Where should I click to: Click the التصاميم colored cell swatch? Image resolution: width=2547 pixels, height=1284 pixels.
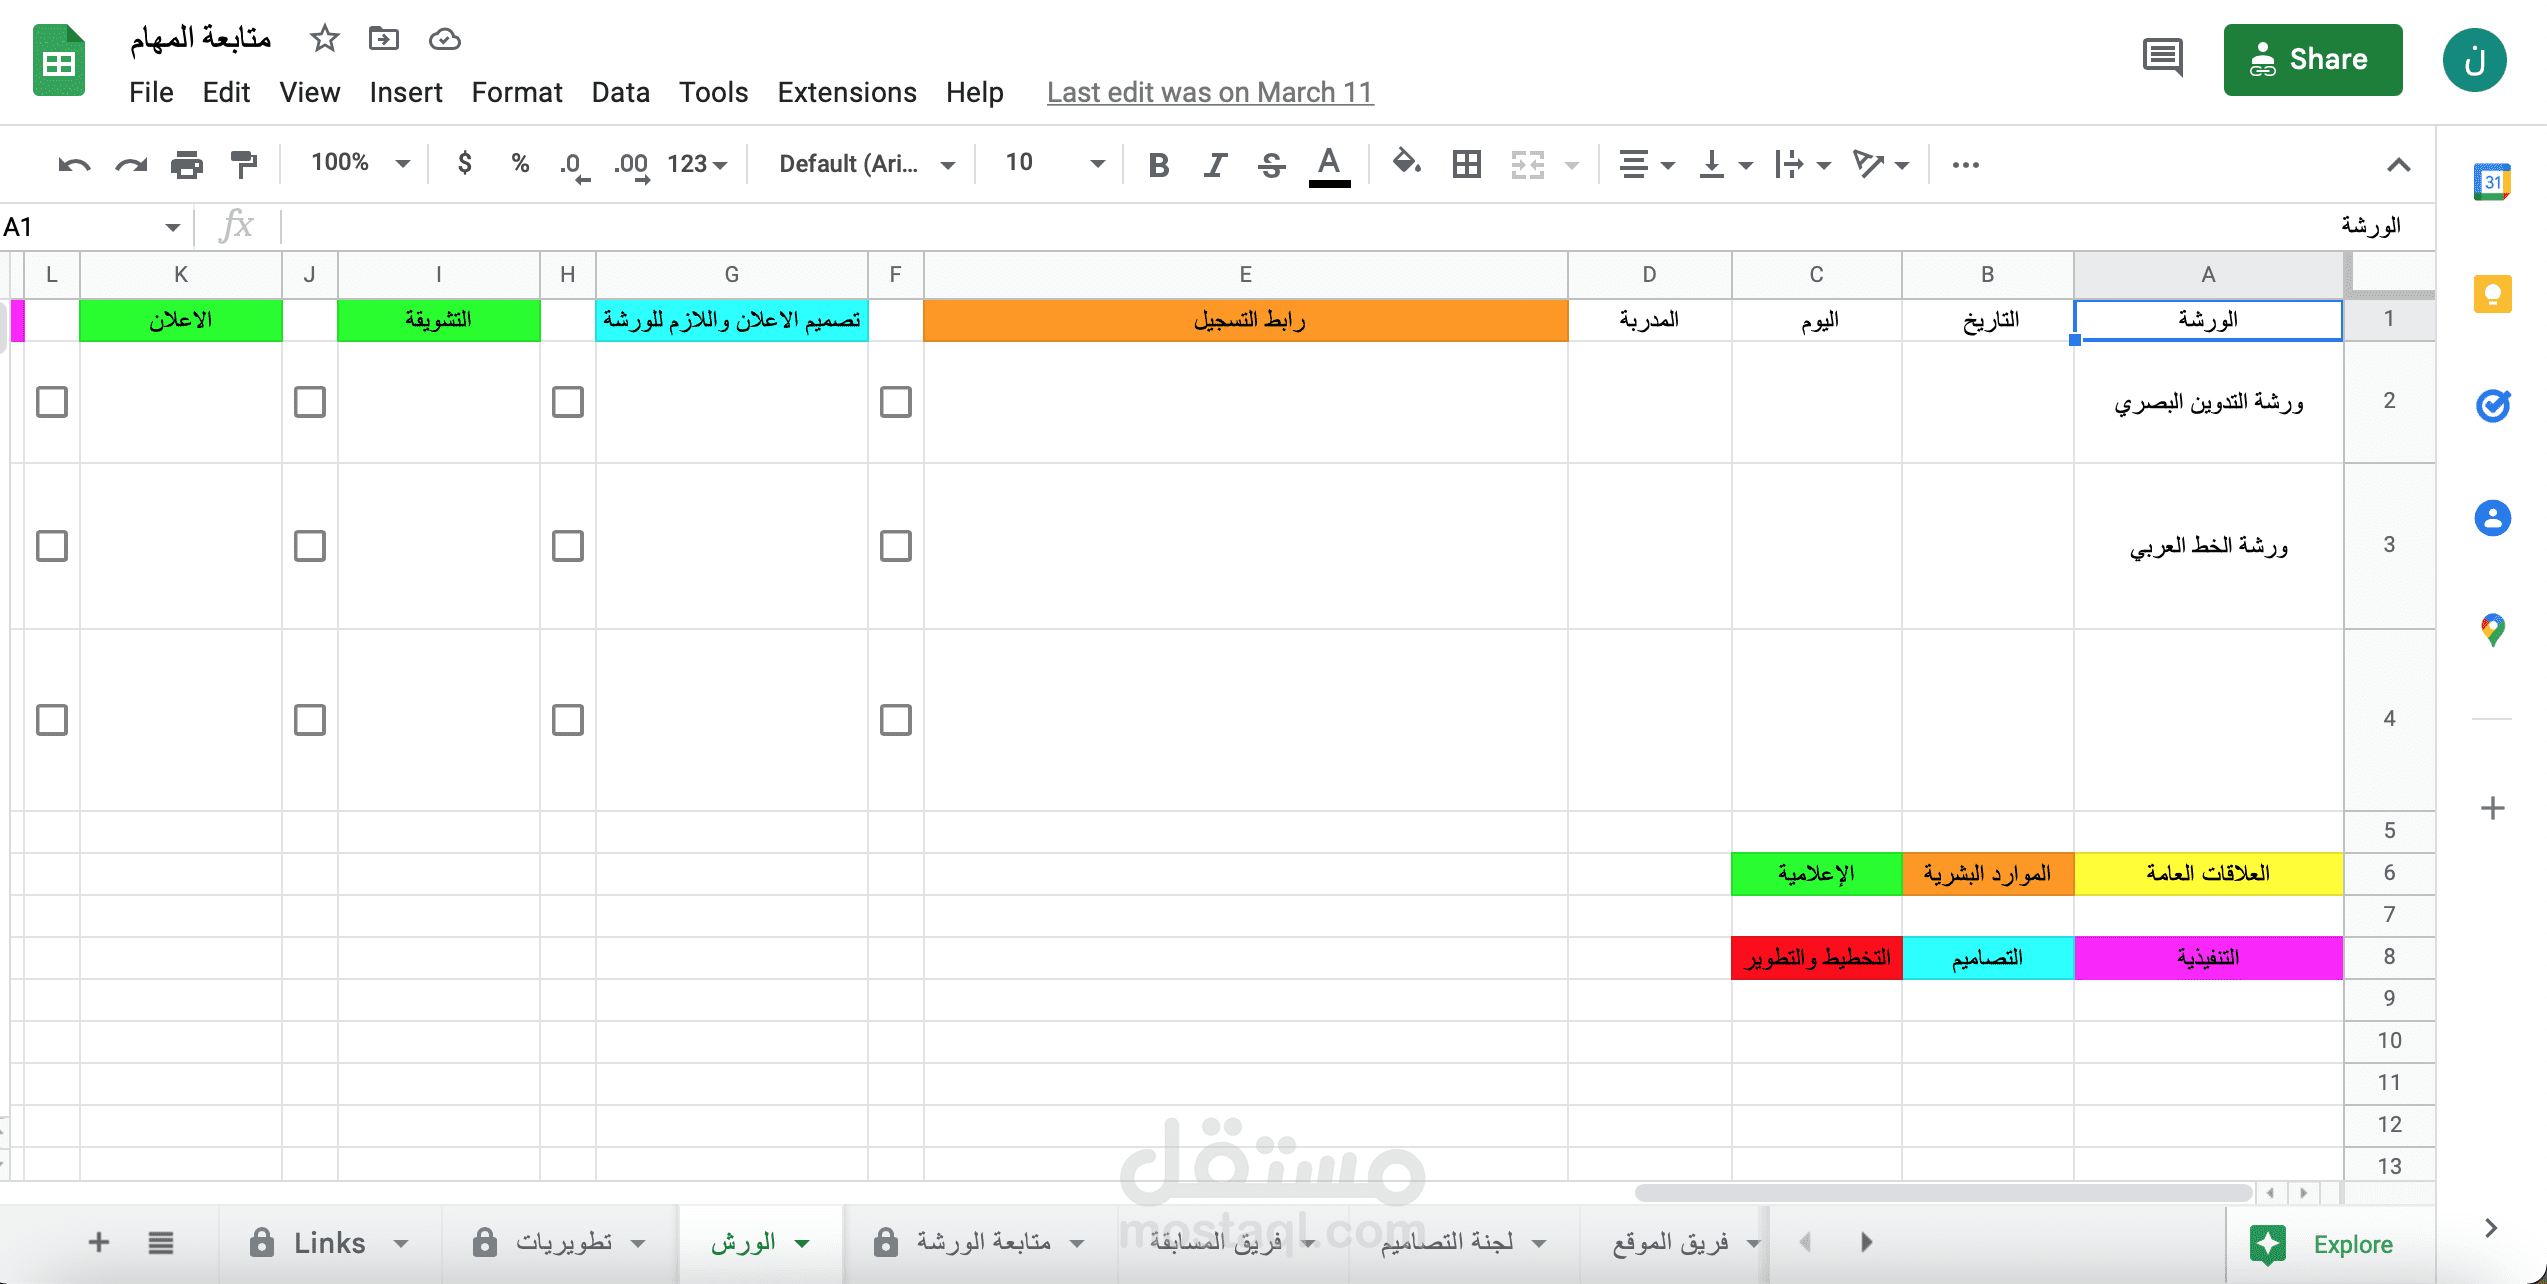click(x=1986, y=956)
